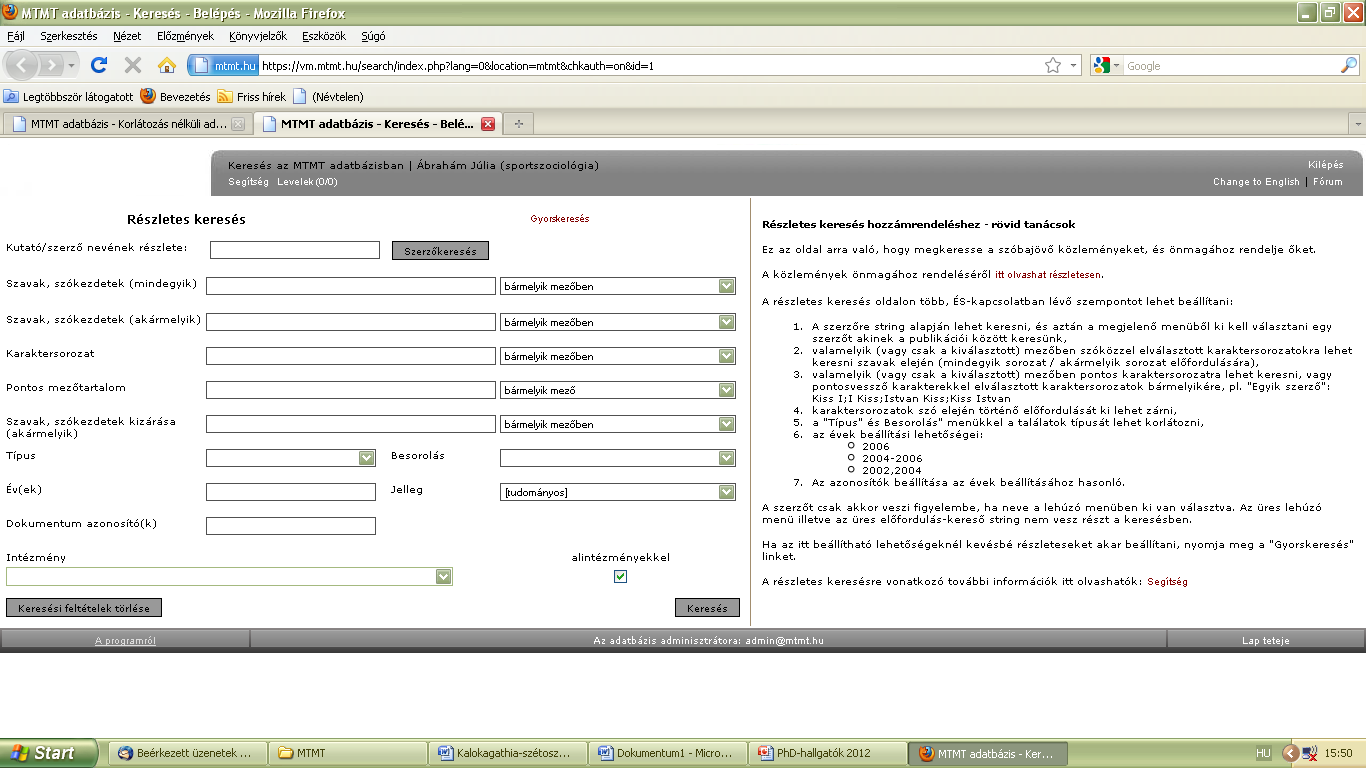Open the Fórum link

[x=1328, y=182]
